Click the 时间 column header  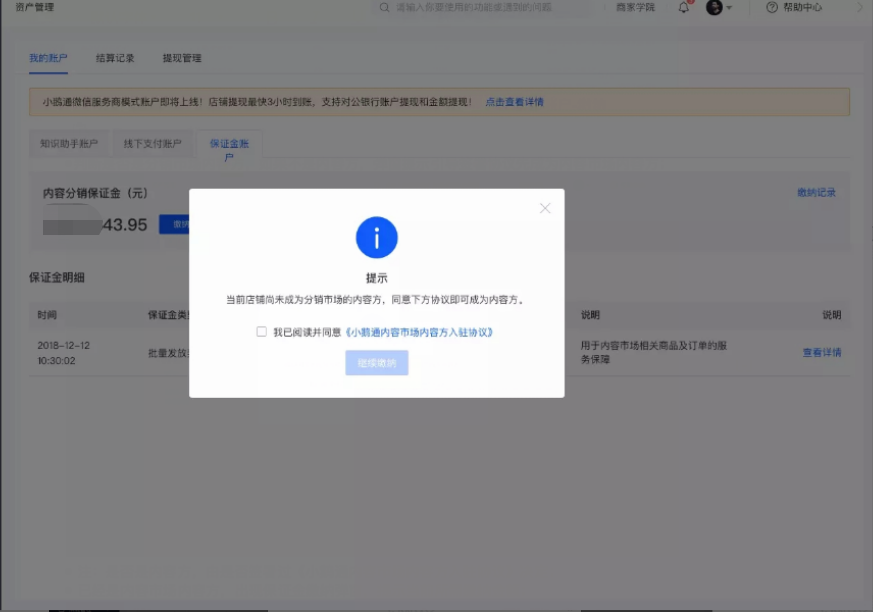pyautogui.click(x=47, y=315)
